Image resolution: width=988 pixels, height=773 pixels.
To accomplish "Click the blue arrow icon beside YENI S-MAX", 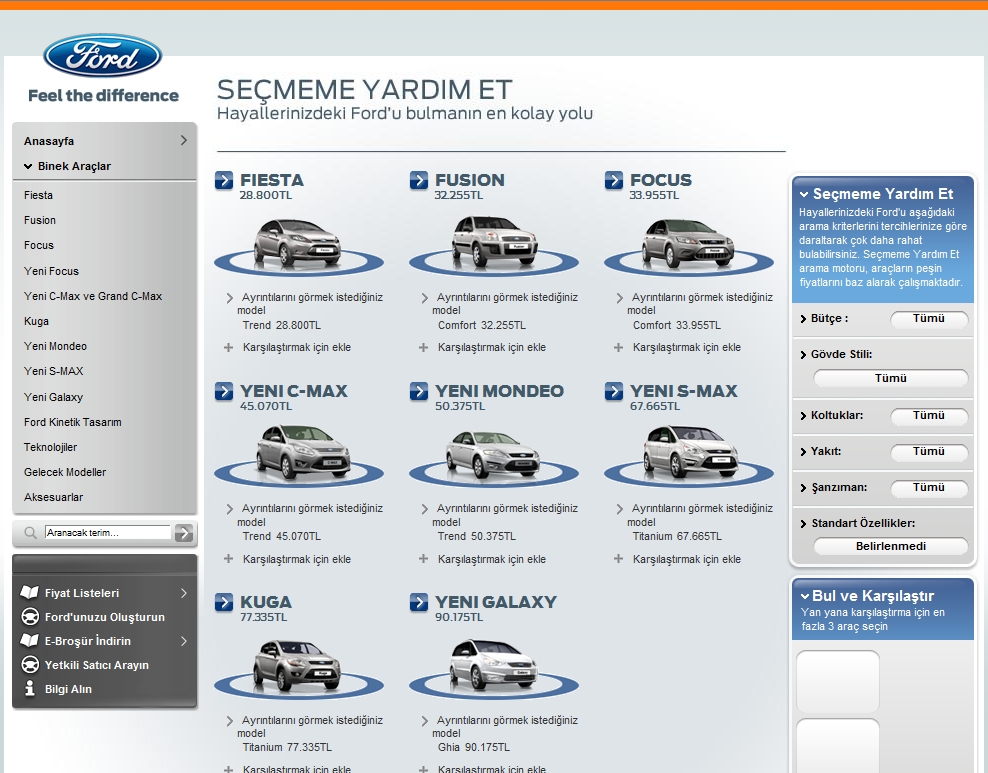I will (614, 391).
